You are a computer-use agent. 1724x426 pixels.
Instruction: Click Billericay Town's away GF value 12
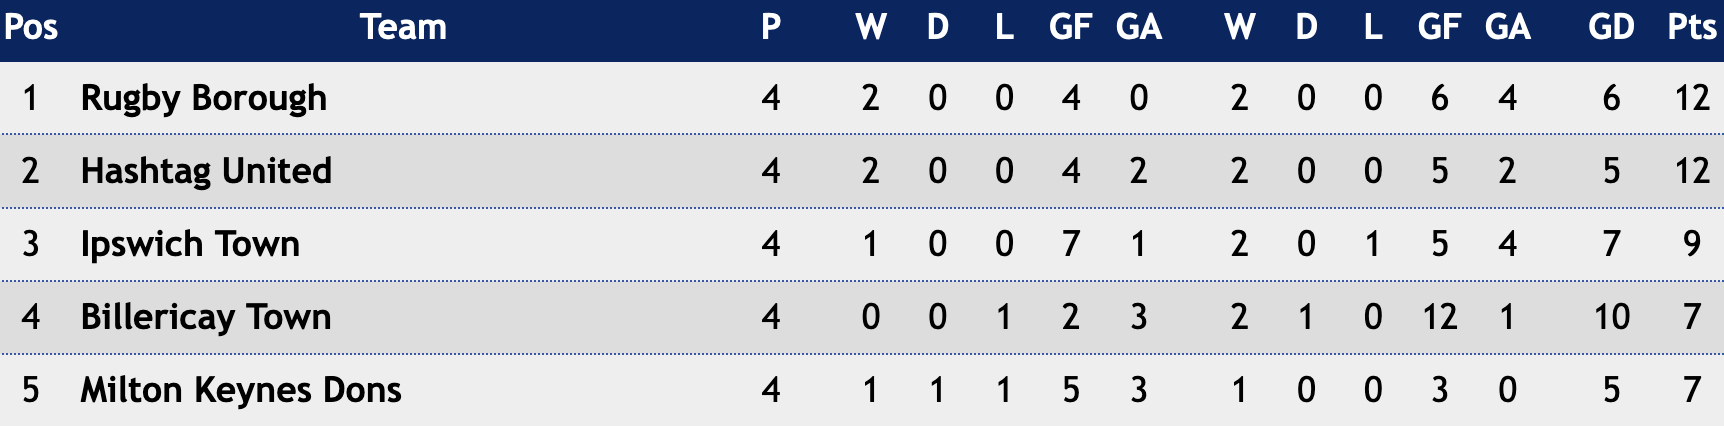point(1439,317)
